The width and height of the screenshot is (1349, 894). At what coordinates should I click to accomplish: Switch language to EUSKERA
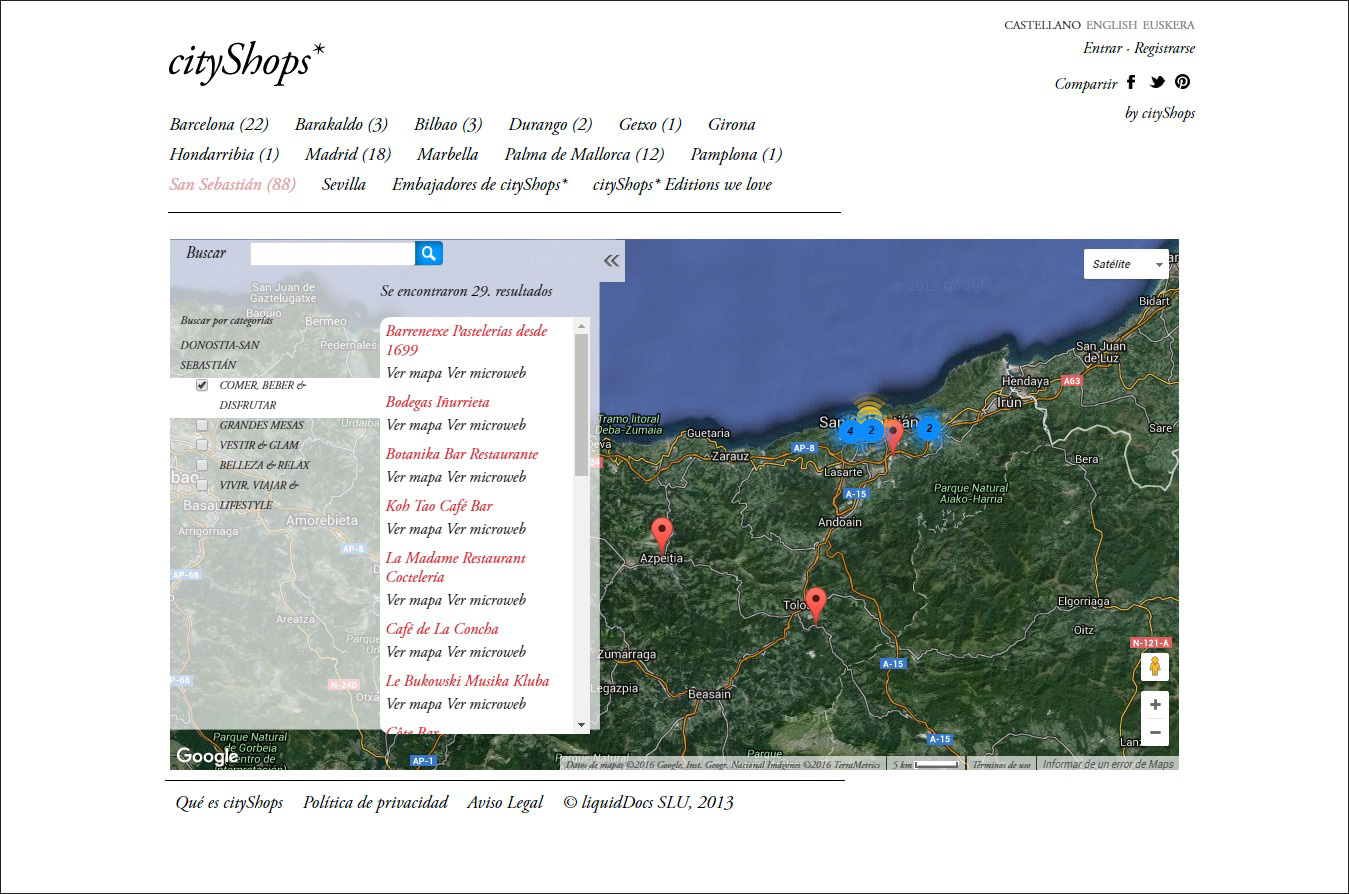pos(1168,25)
